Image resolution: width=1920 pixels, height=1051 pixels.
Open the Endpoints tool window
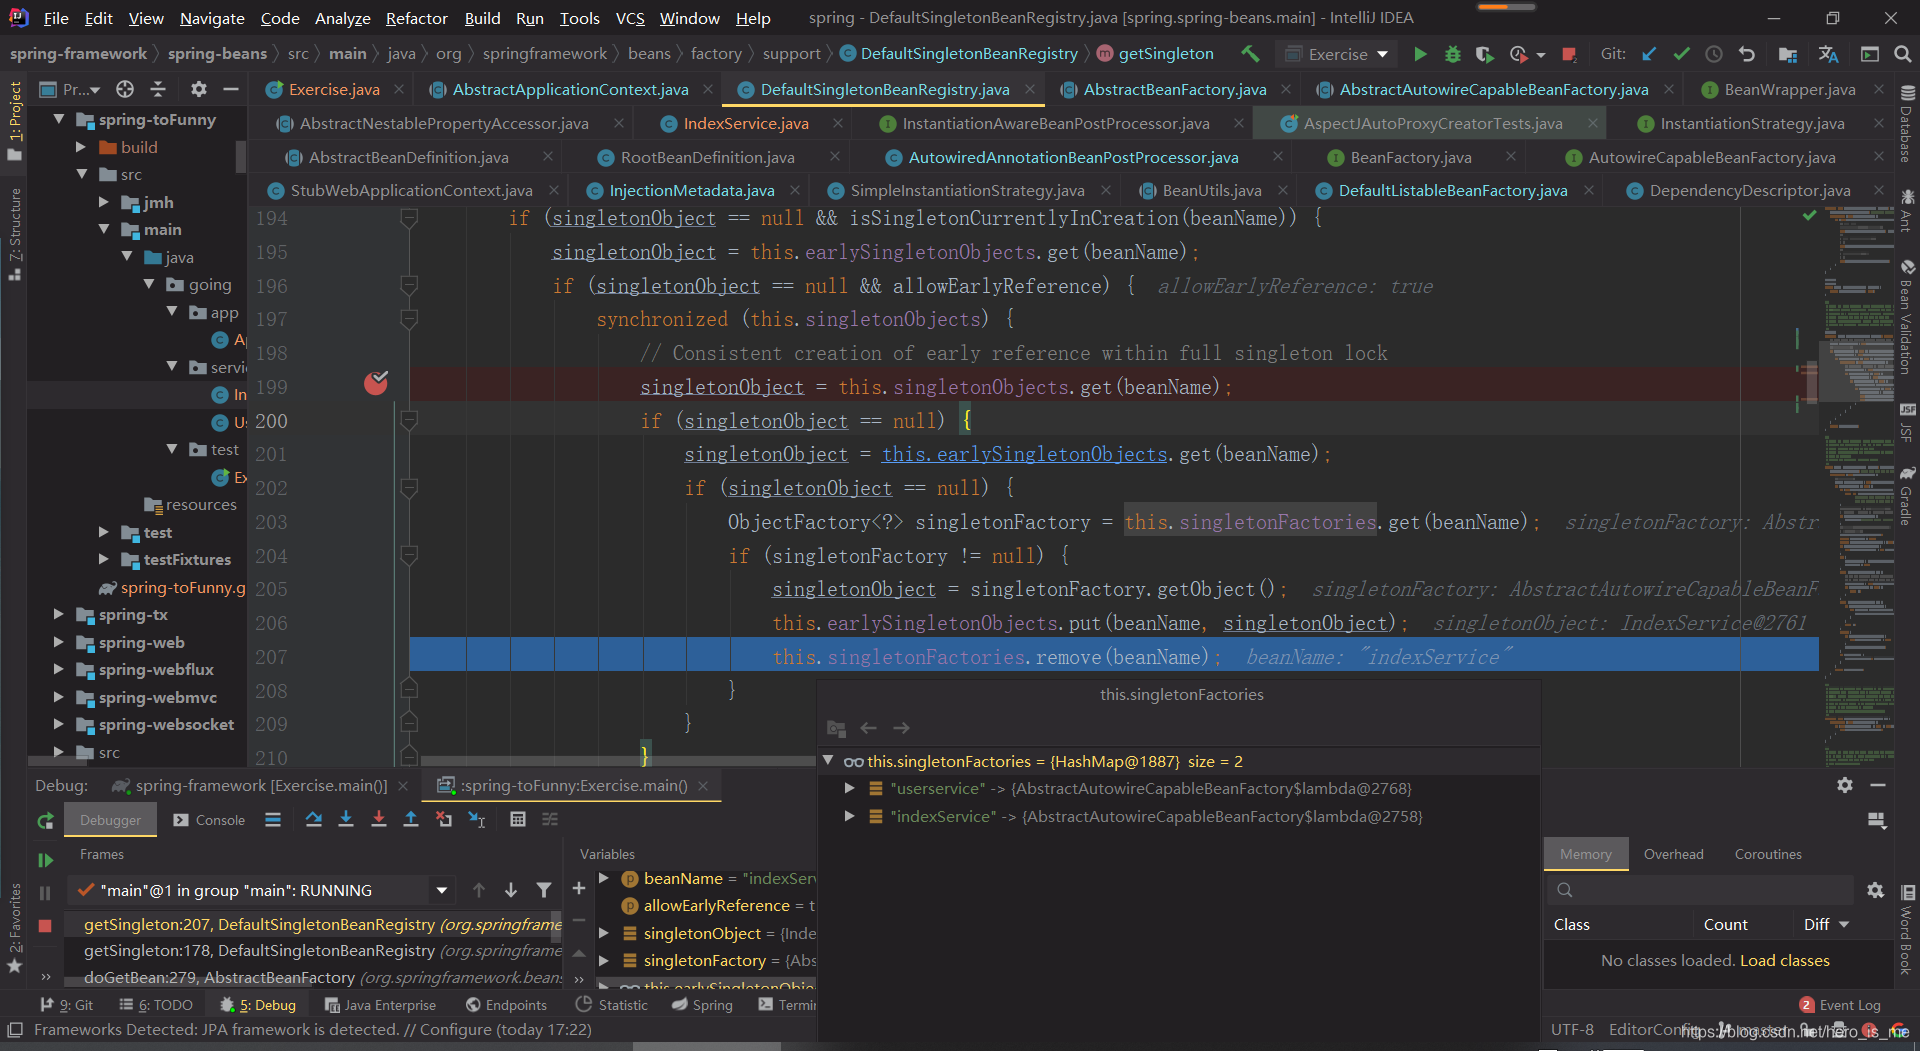coord(506,1005)
